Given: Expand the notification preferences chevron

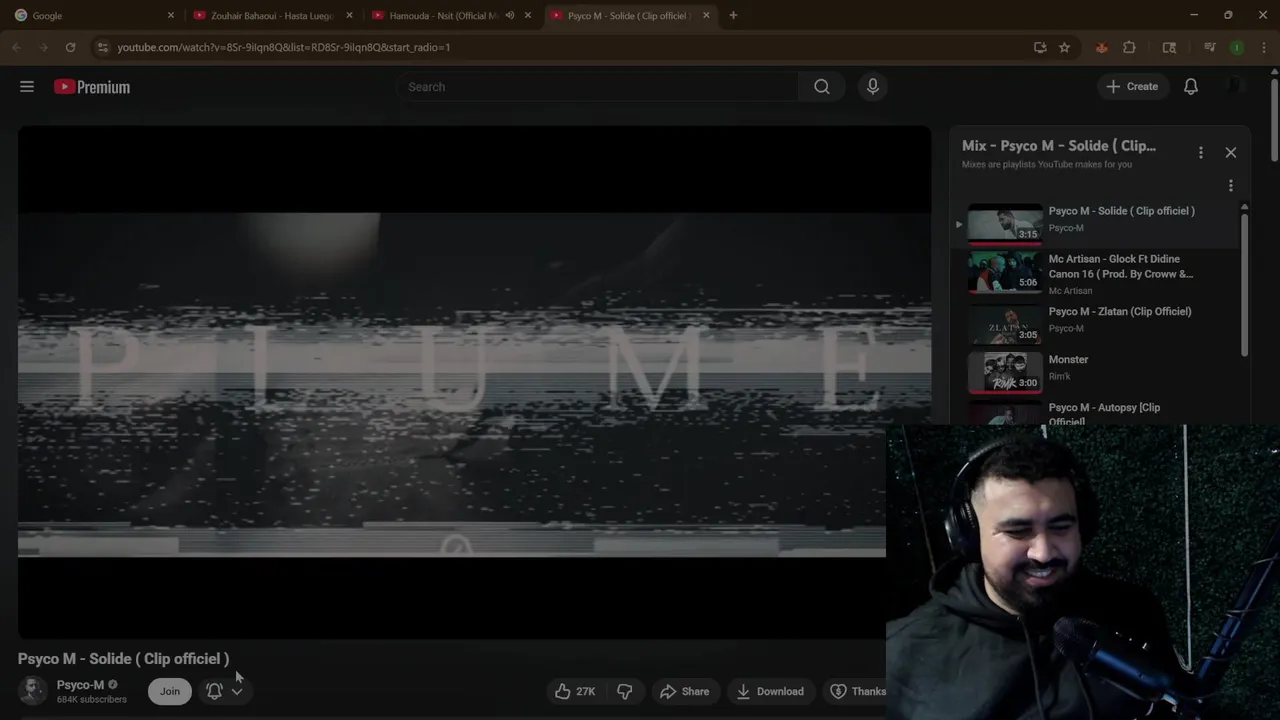Looking at the screenshot, I should (x=237, y=691).
